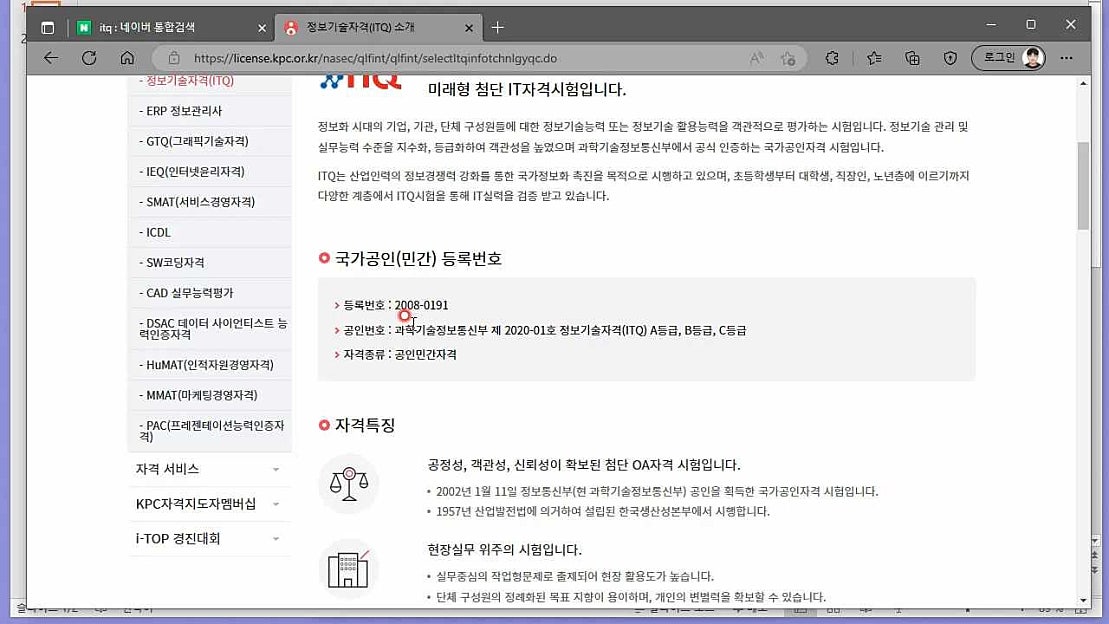
Task: Open the Collections icon in toolbar
Action: tap(912, 58)
